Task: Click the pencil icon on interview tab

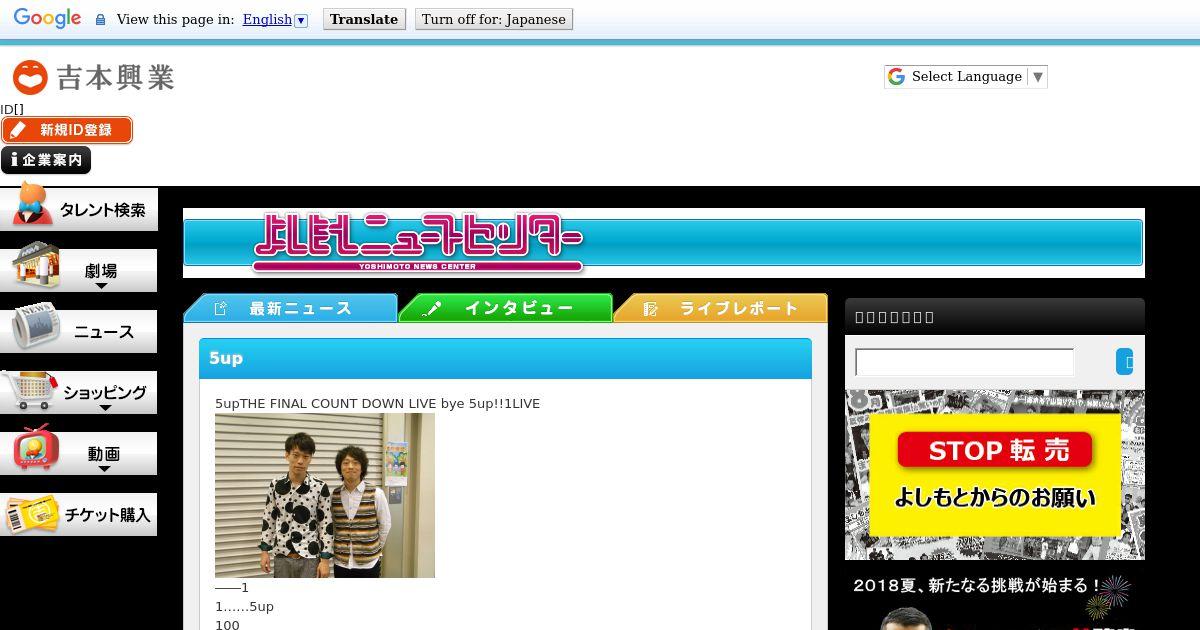Action: 432,309
